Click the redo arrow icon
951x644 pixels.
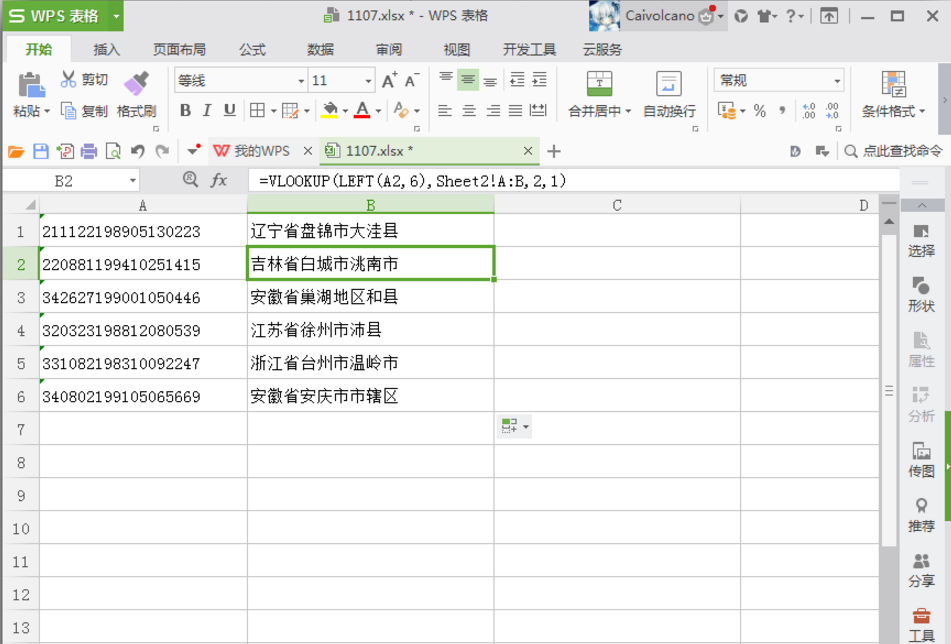[x=162, y=151]
